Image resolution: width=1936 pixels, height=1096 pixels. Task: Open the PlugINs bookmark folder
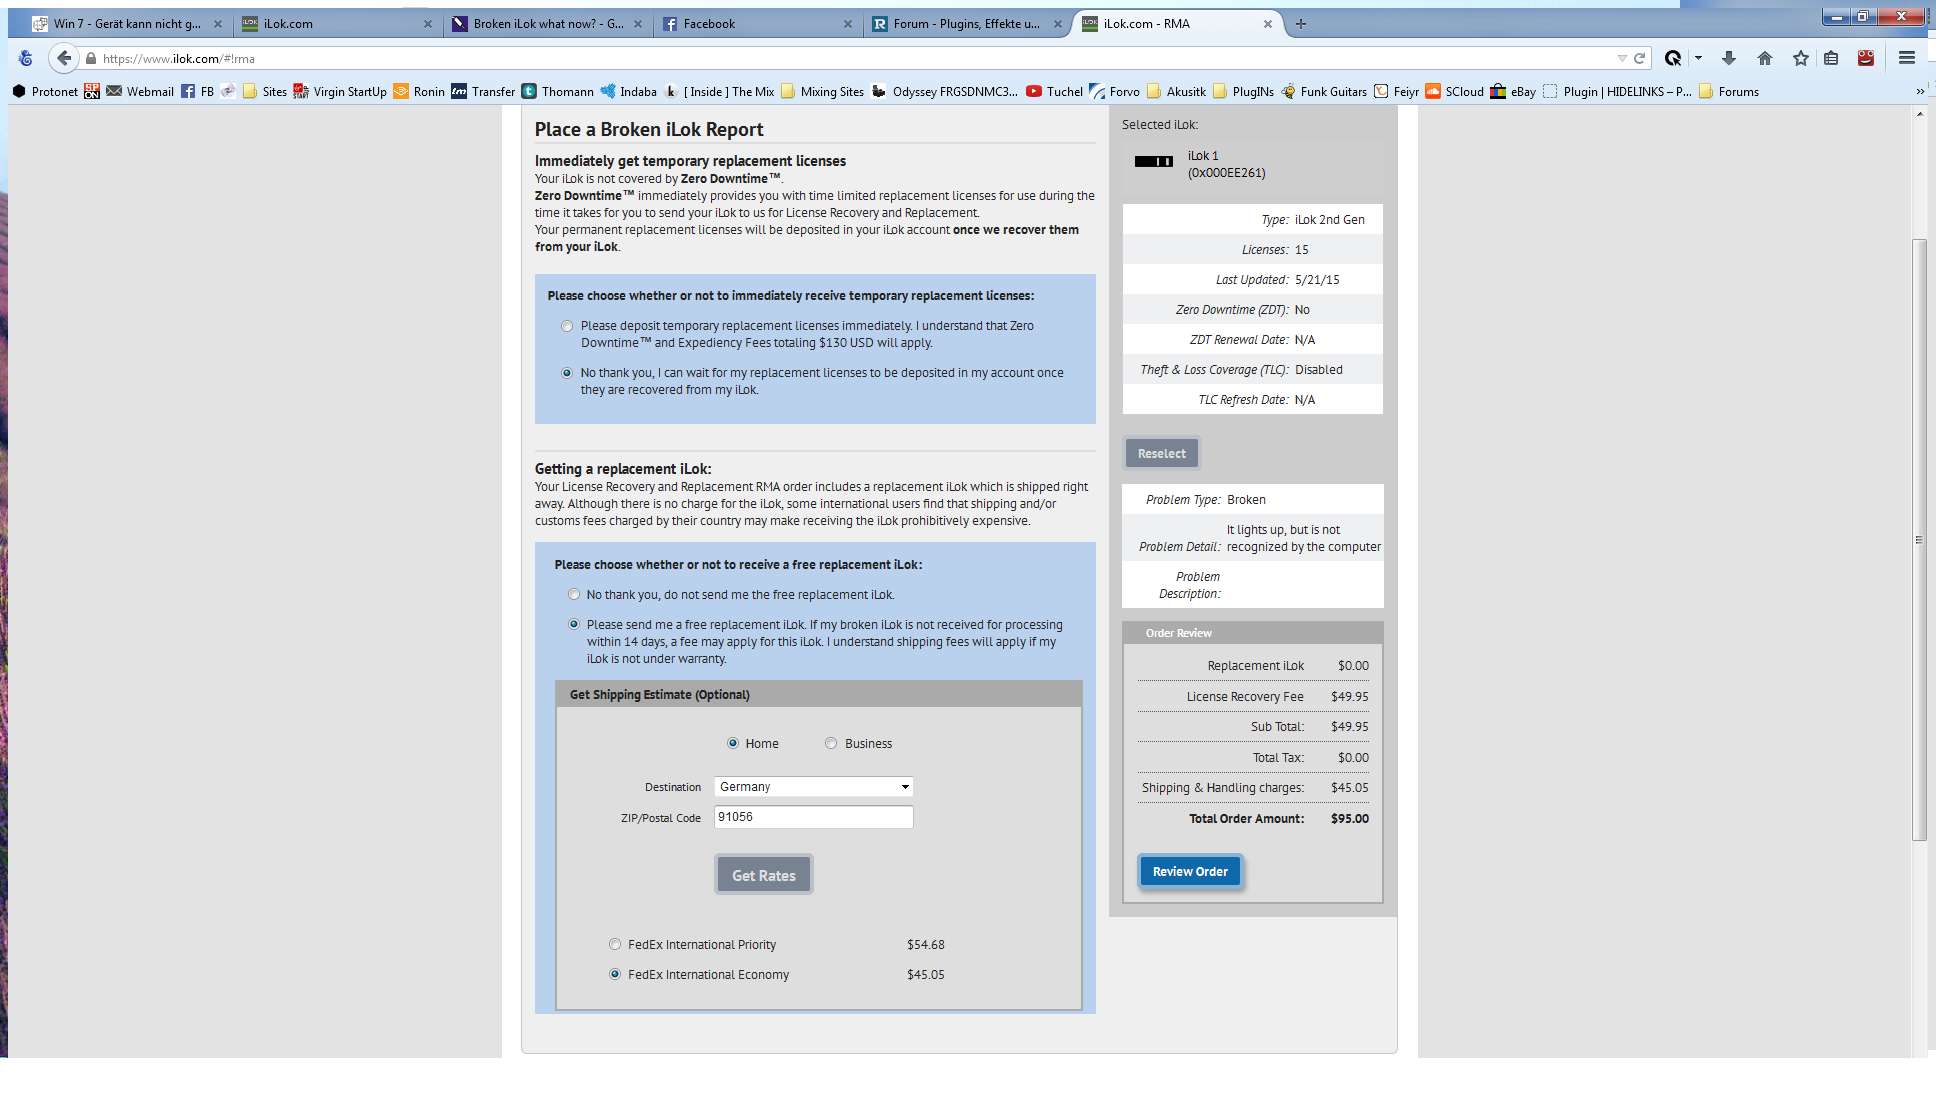[x=1243, y=91]
